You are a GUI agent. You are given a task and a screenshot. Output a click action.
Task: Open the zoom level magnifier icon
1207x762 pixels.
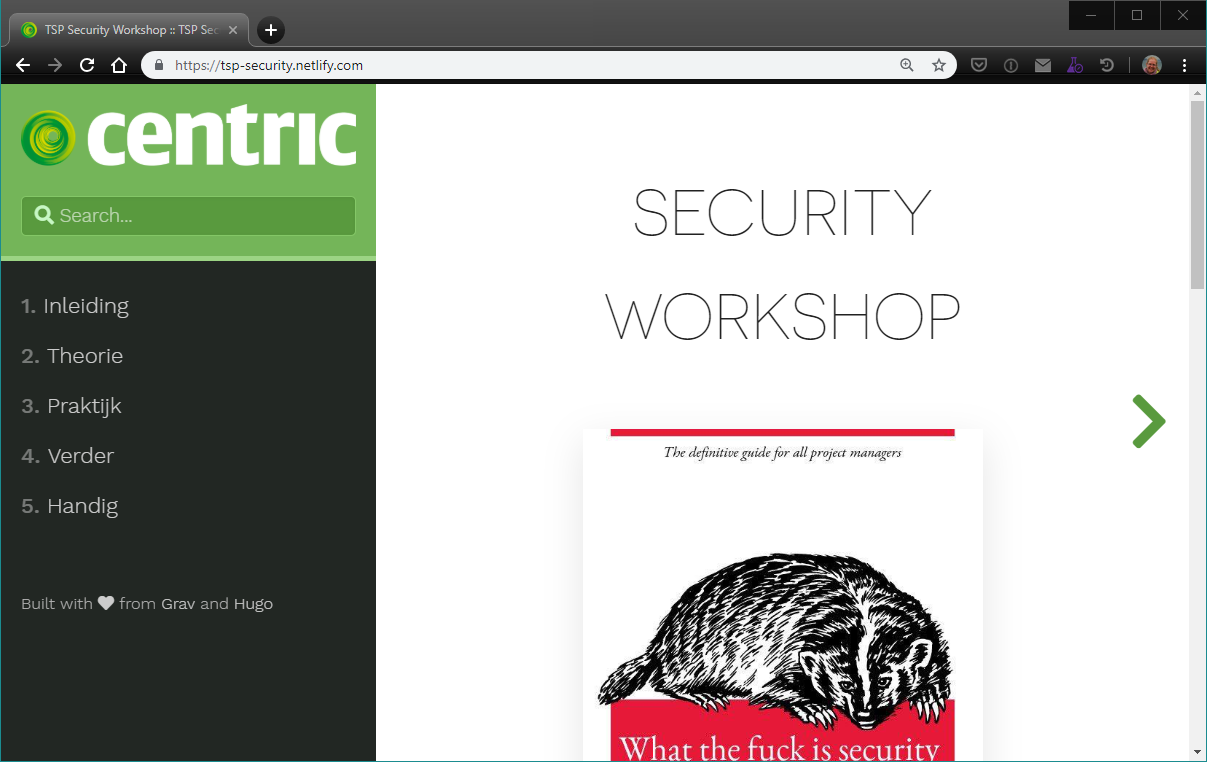tap(907, 65)
